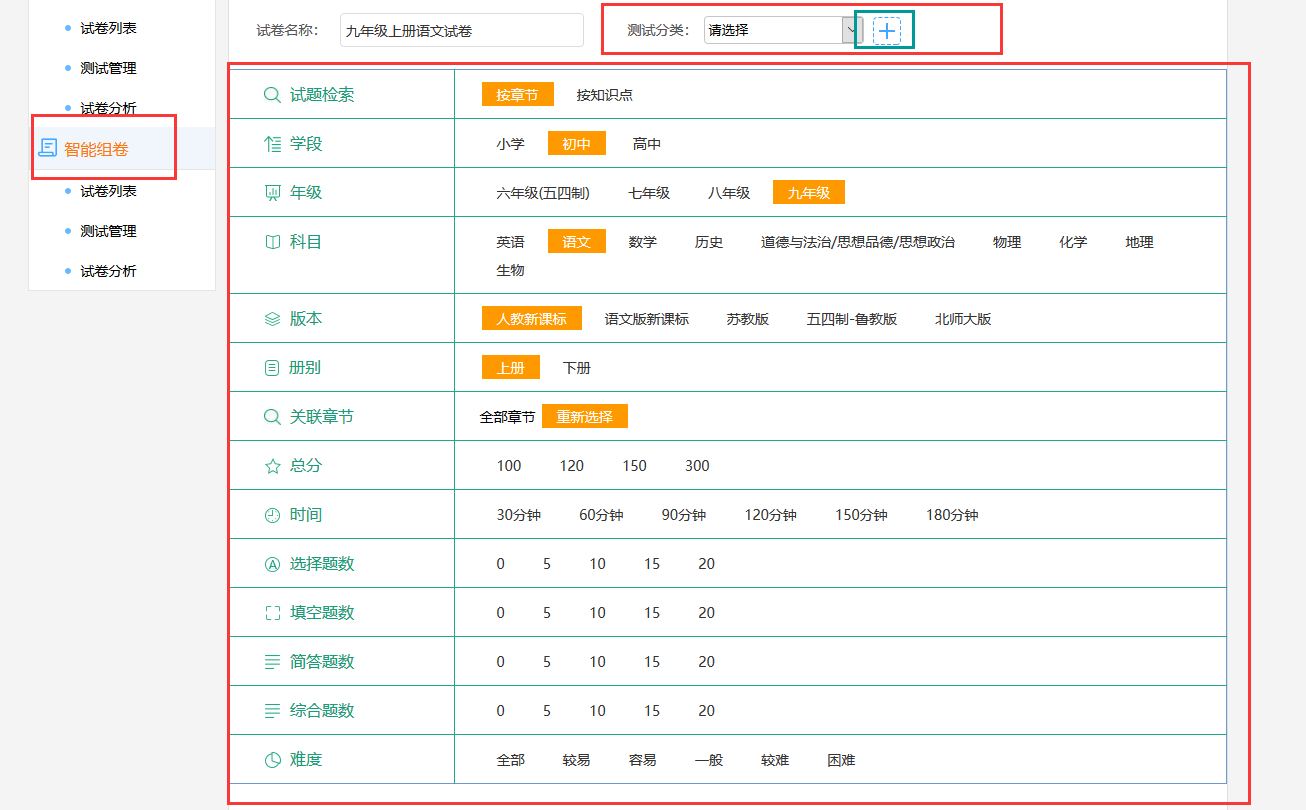1306x810 pixels.
Task: Open 试卷分析 under 智能组卷 menu
Action: click(108, 271)
